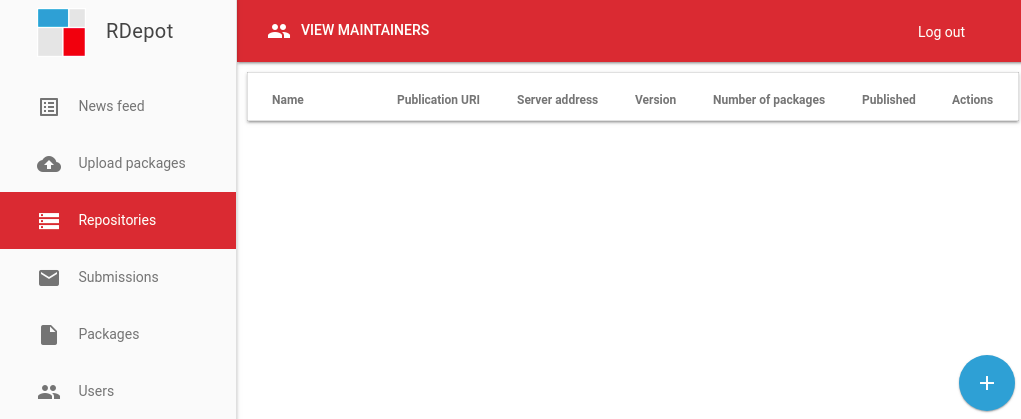Click the maintainers people icon in header

click(279, 31)
